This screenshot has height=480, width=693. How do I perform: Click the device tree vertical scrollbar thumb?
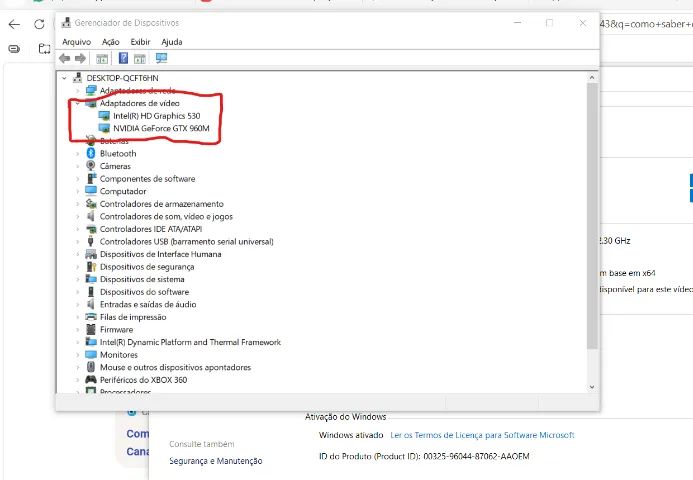click(x=592, y=217)
